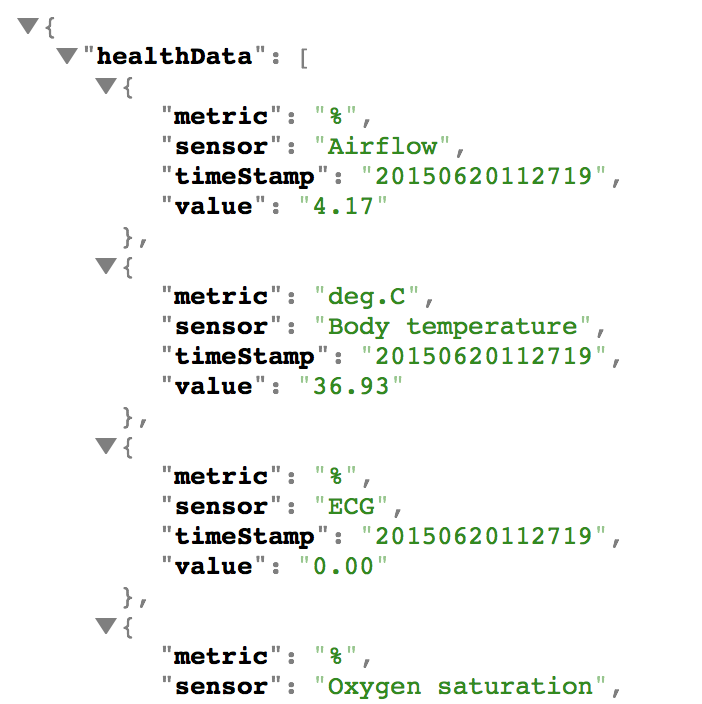Click the ECG sensor string
Screen dimensions: 702x704
coord(351,506)
